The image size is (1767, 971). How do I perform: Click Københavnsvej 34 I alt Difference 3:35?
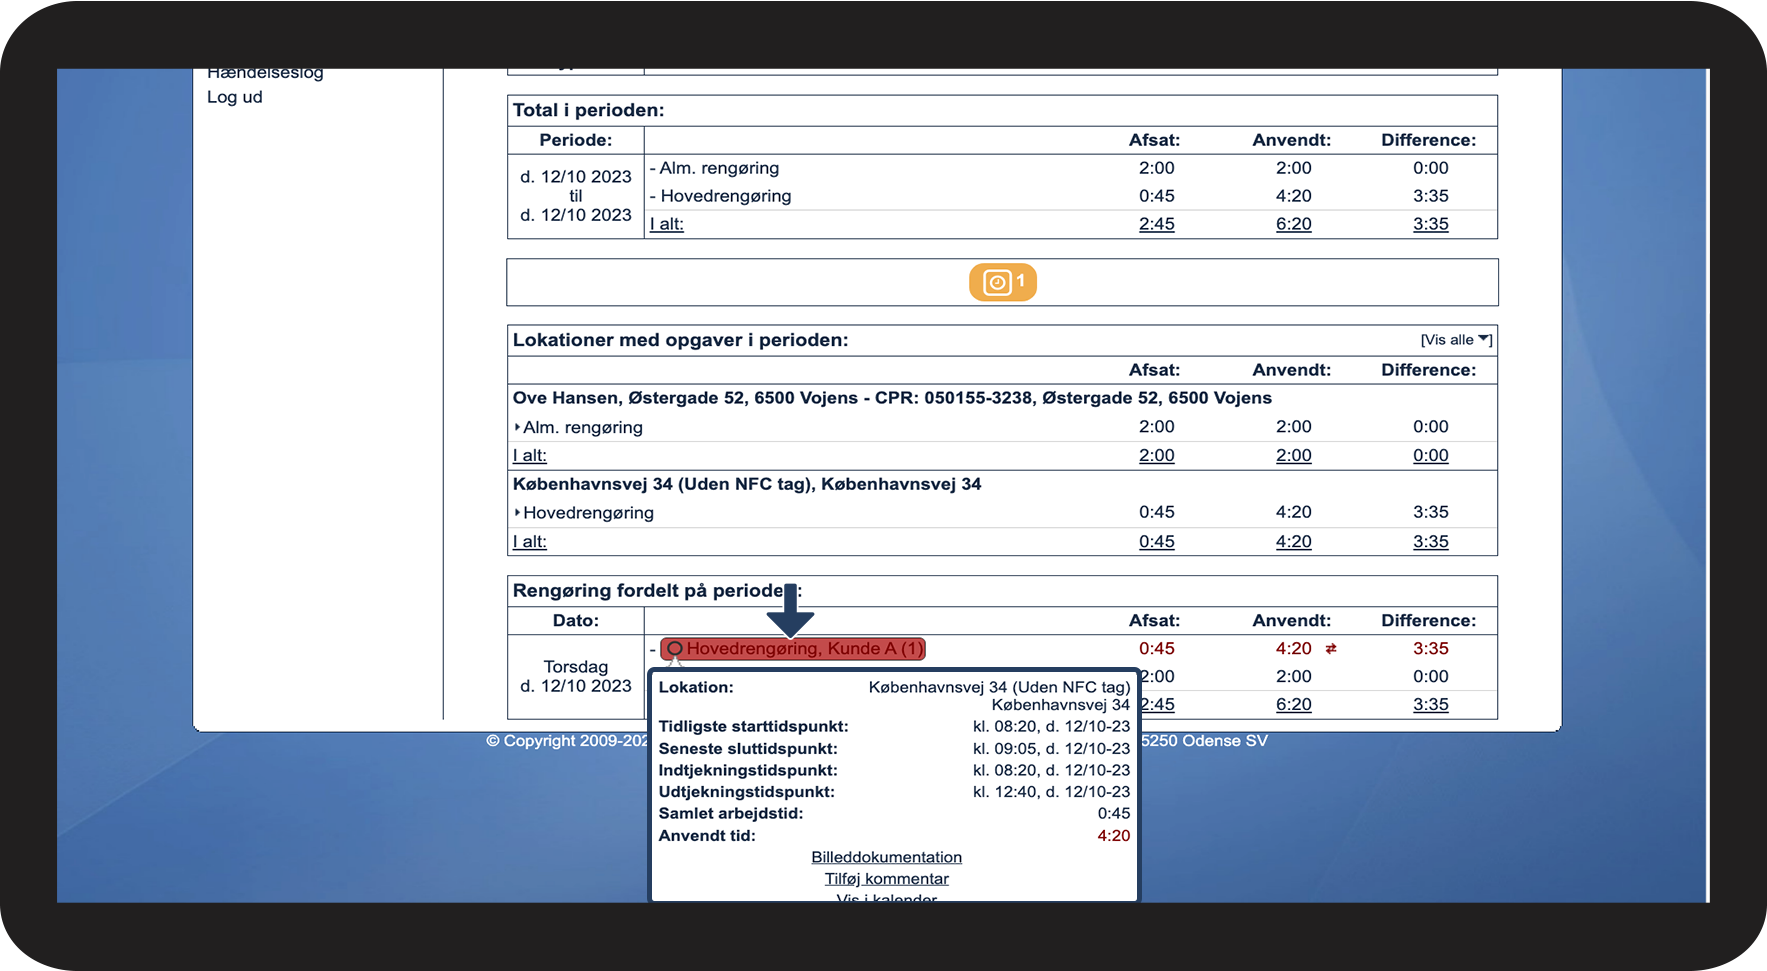click(1431, 541)
